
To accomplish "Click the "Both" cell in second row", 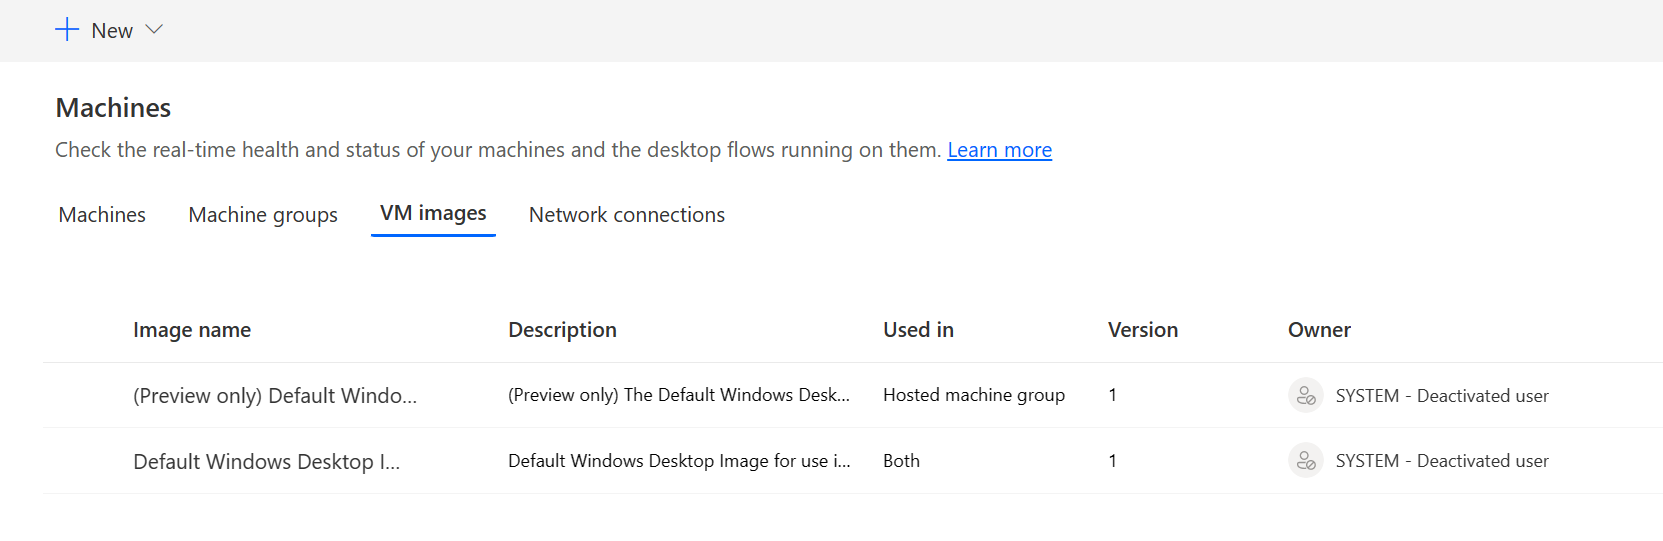I will click(x=901, y=461).
